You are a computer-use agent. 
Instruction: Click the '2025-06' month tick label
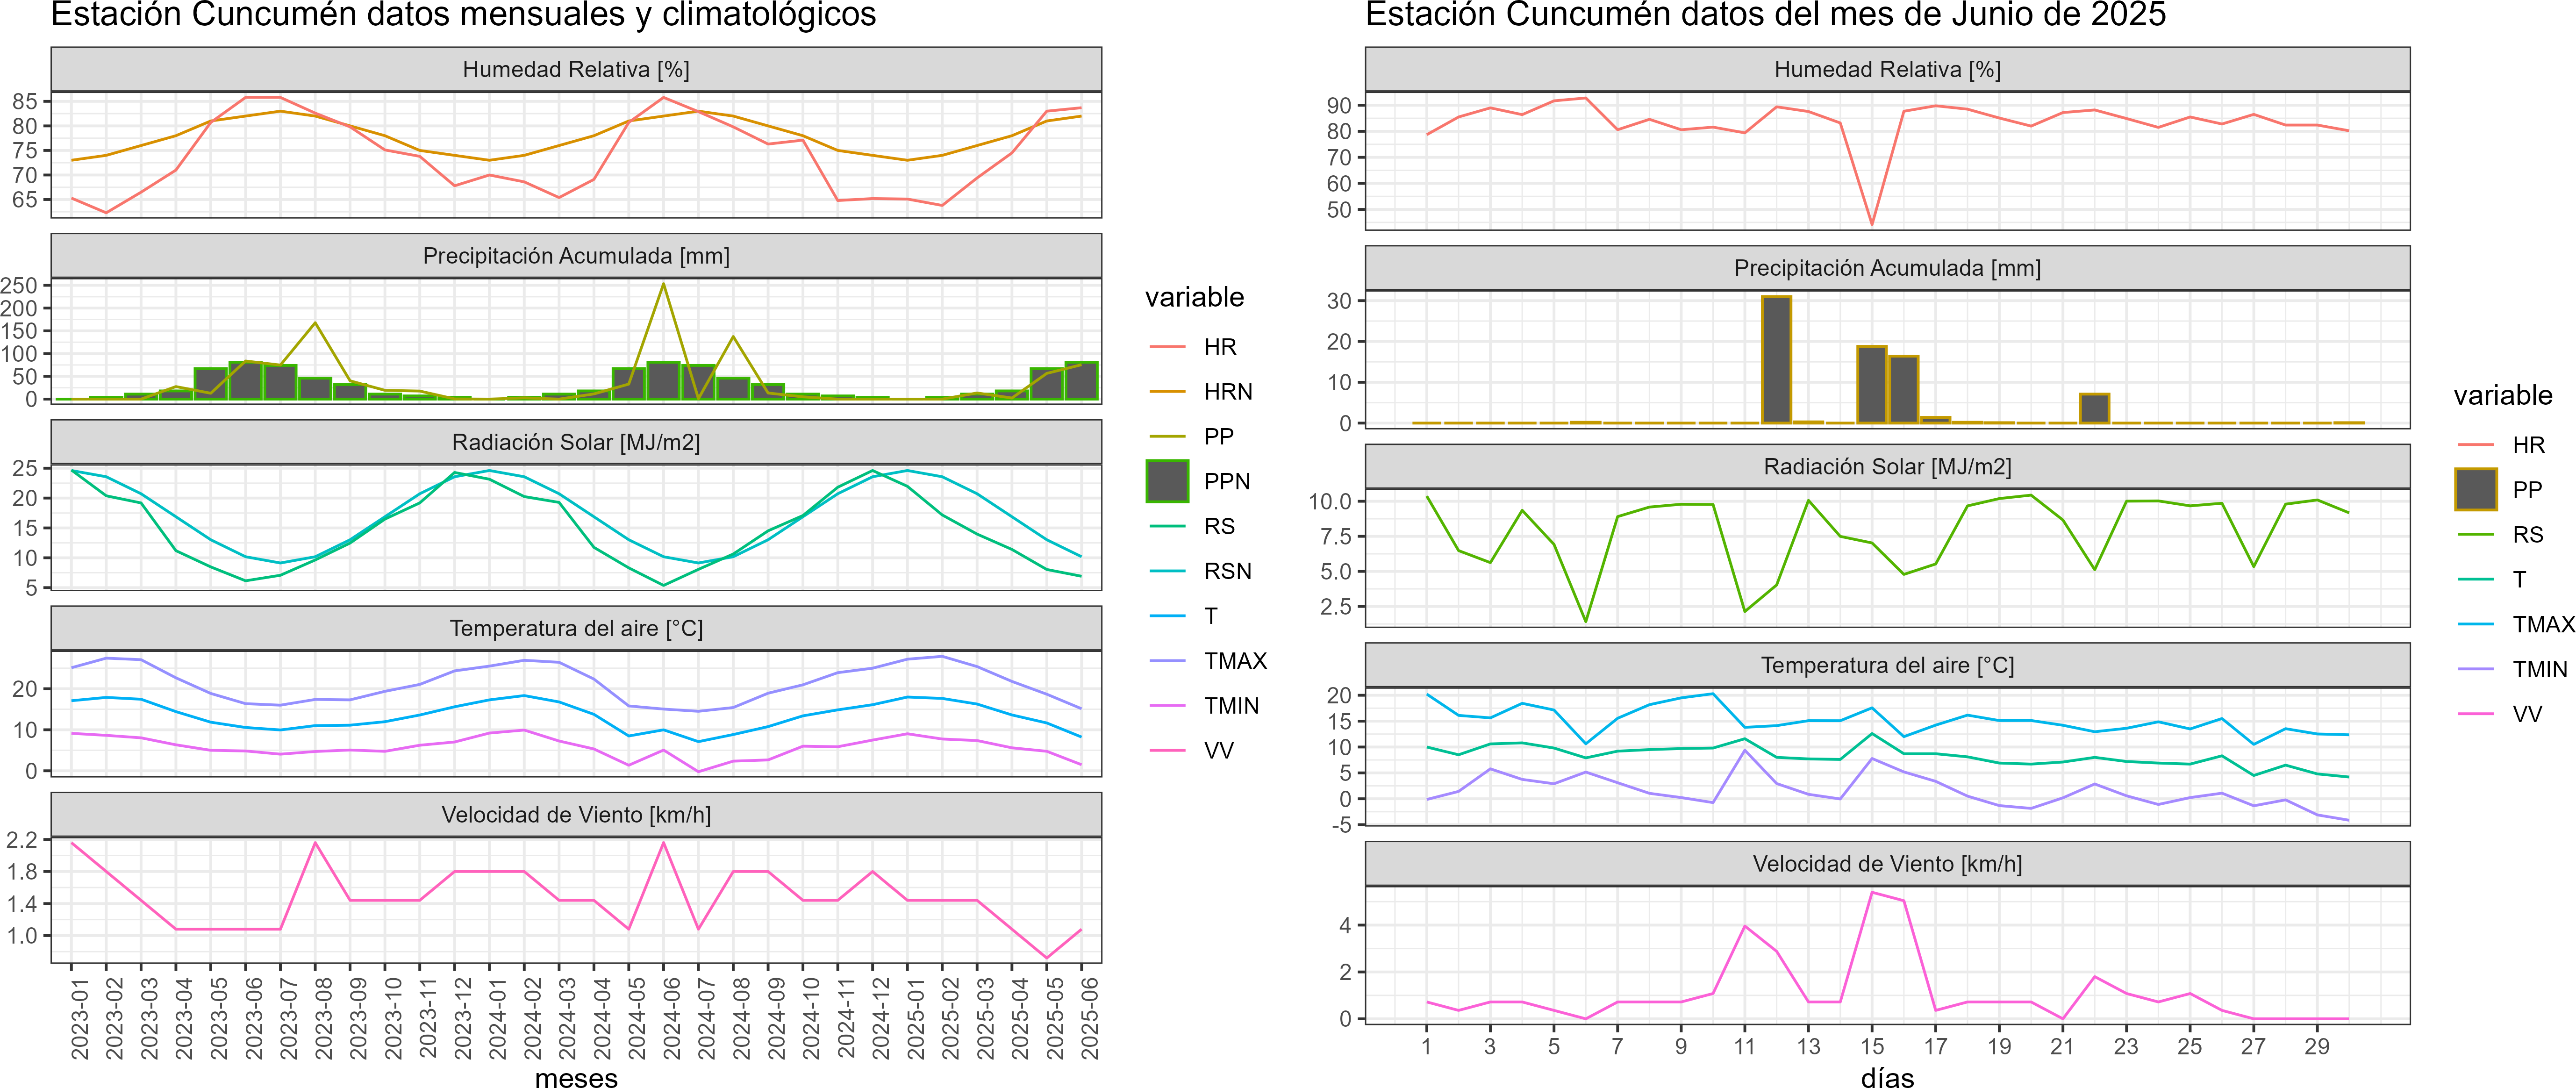tap(1089, 1018)
